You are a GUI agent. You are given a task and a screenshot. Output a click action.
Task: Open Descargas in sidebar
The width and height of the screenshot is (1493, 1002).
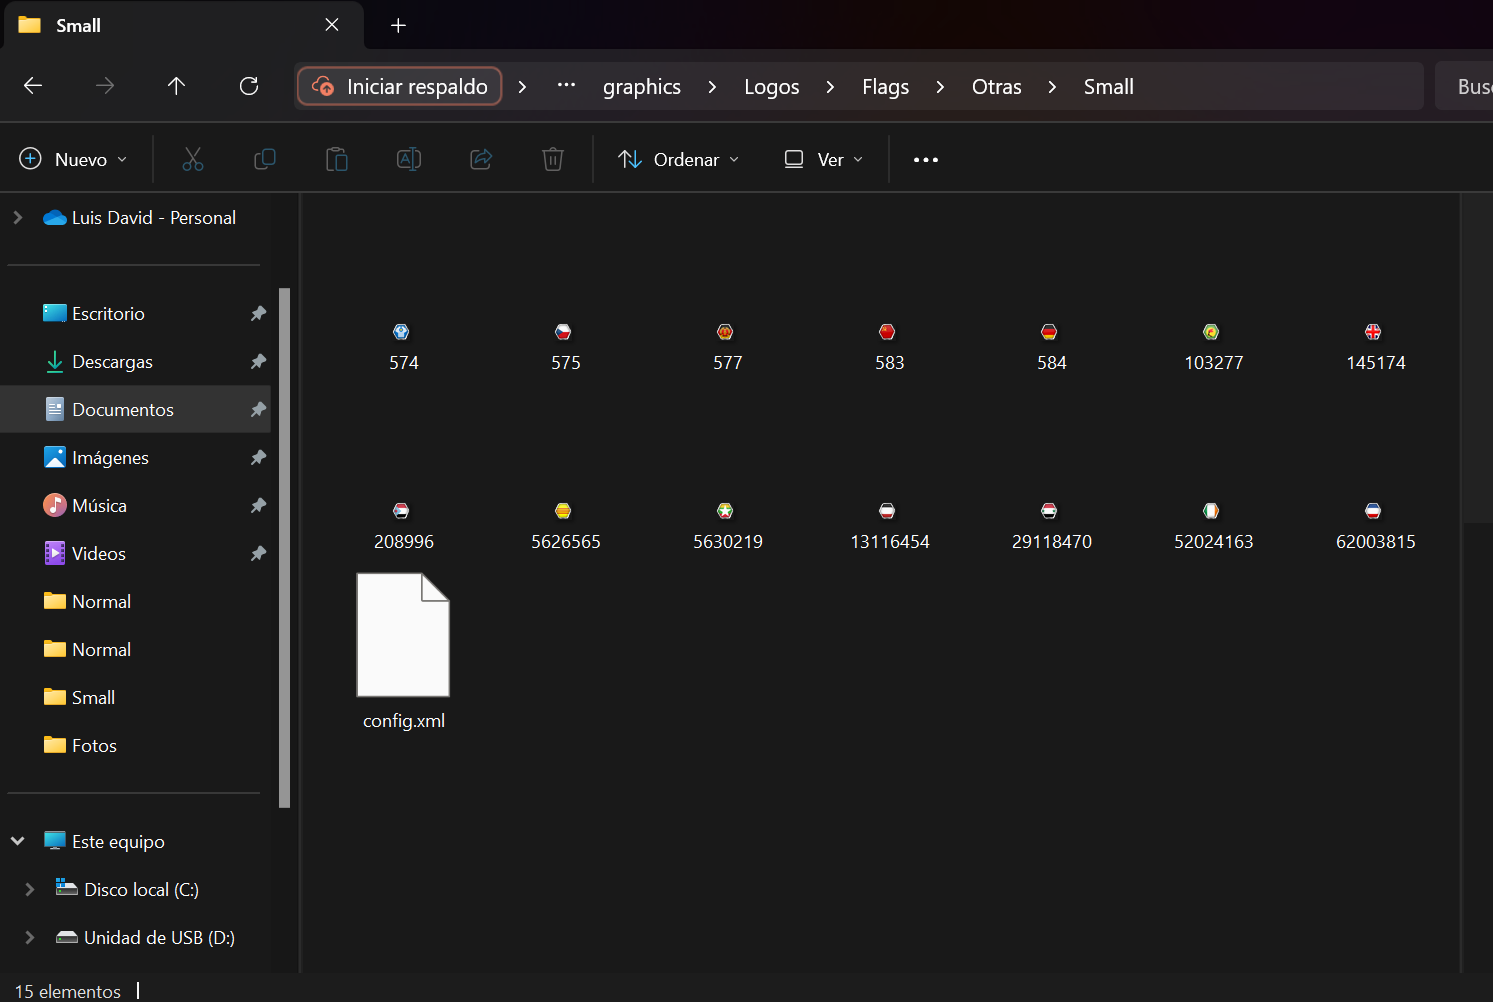click(x=137, y=361)
